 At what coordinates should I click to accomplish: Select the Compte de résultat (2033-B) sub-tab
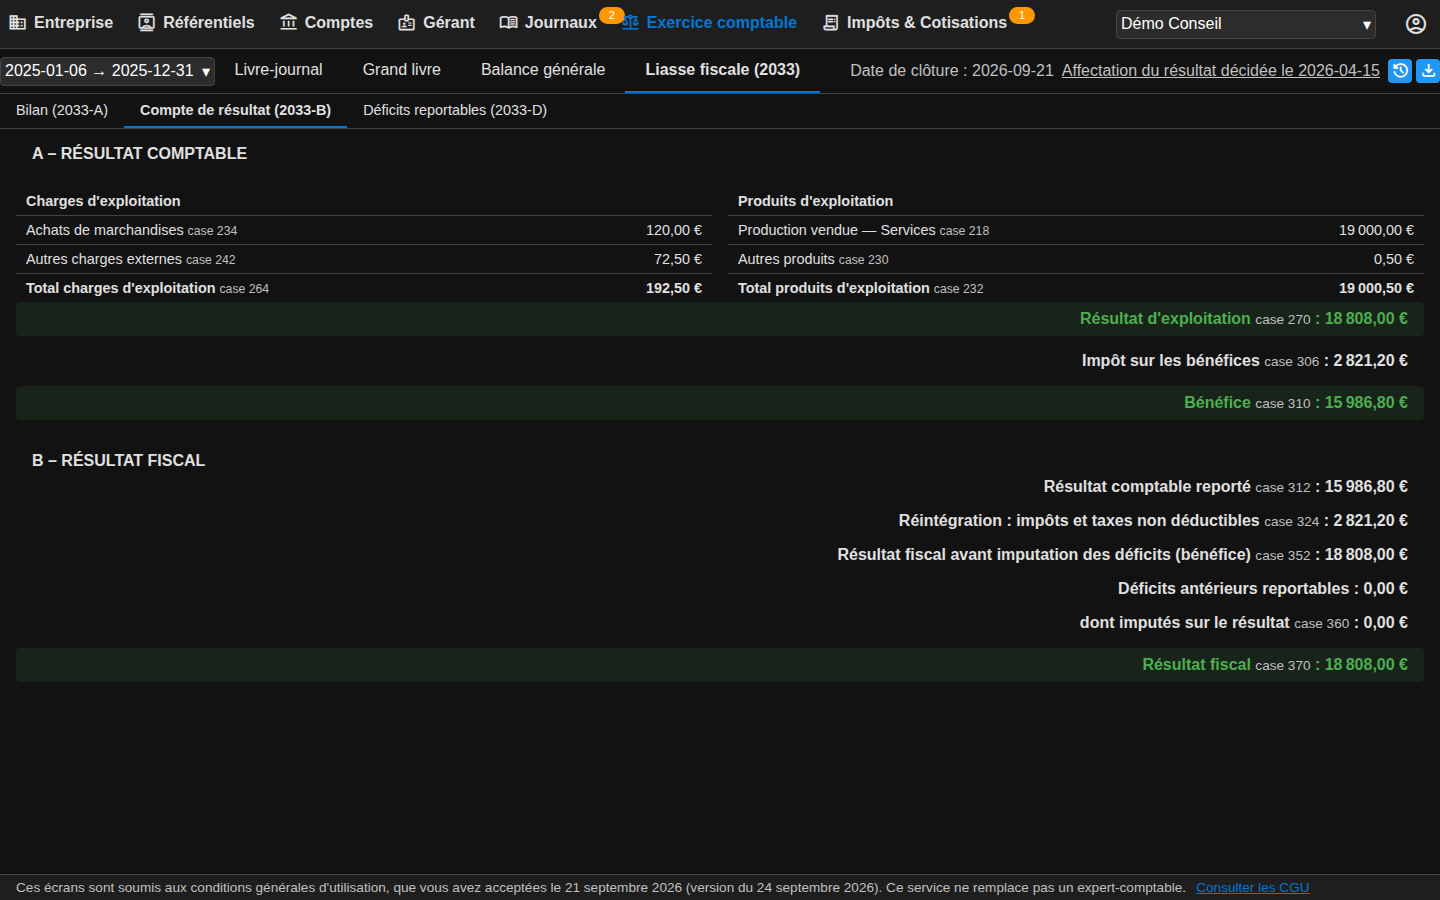pyautogui.click(x=235, y=110)
